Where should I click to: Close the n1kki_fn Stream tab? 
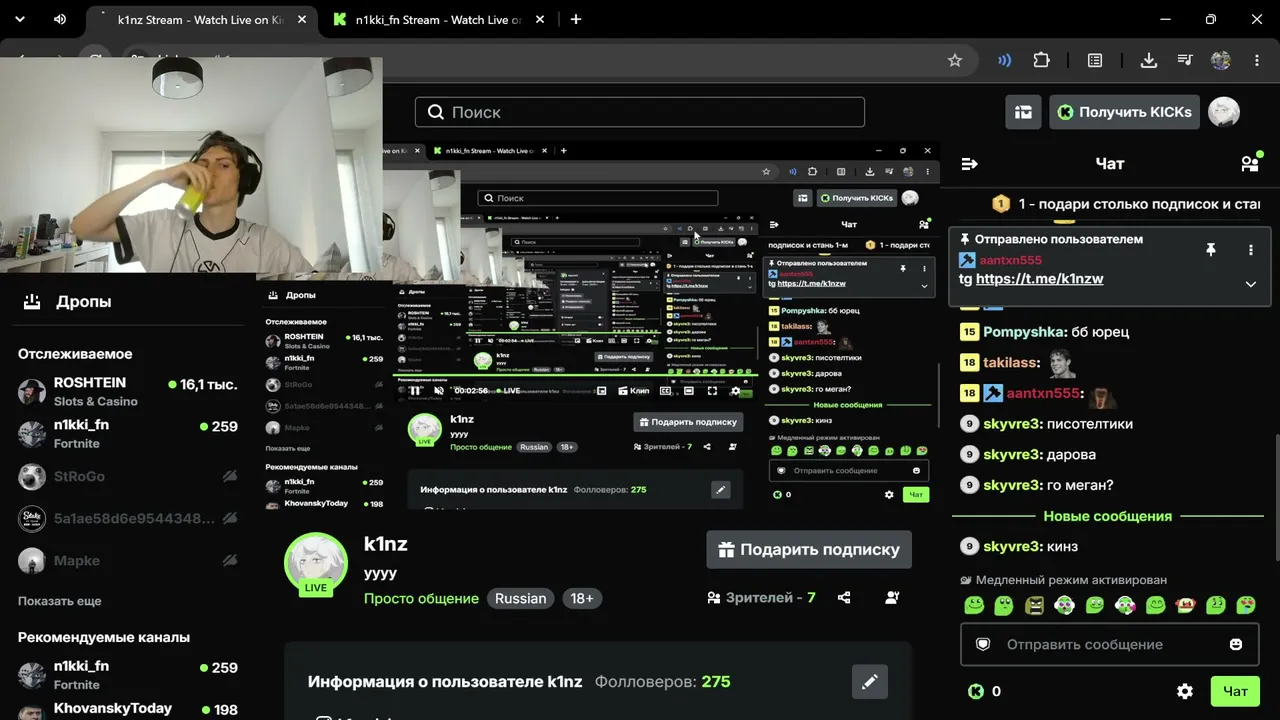point(541,19)
